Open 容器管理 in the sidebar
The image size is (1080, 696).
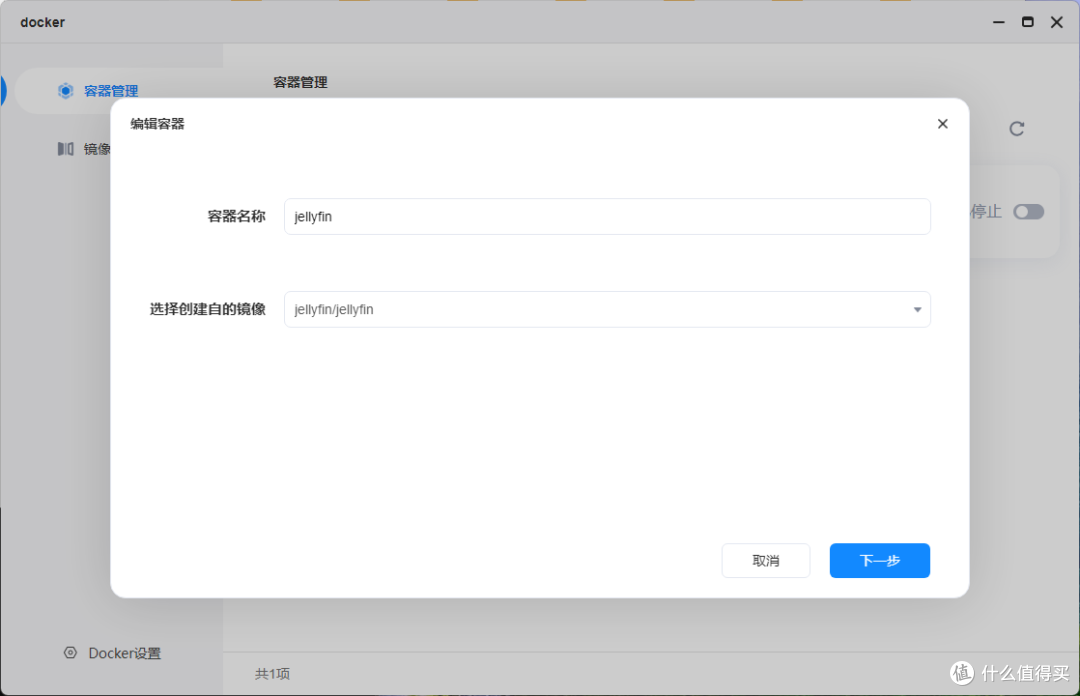(111, 91)
